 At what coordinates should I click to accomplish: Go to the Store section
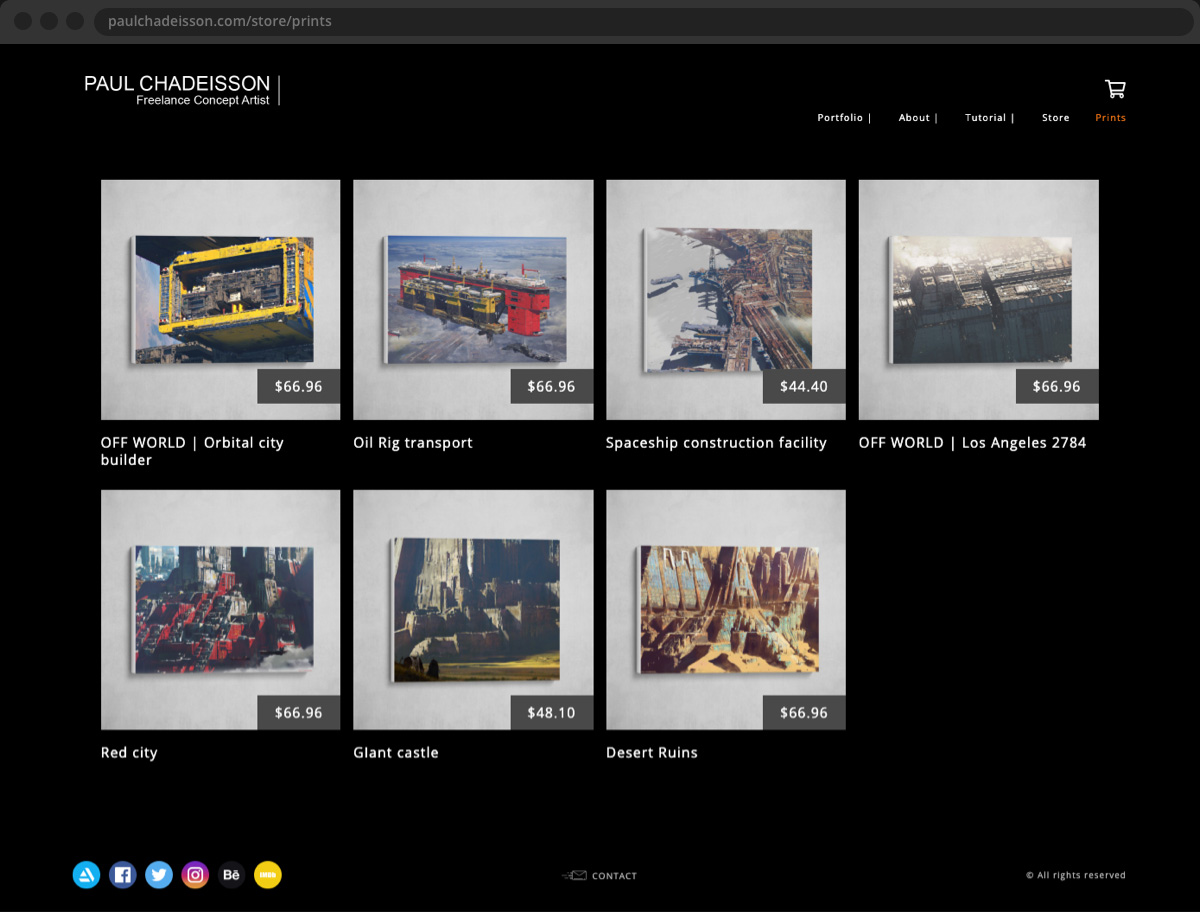coord(1055,117)
